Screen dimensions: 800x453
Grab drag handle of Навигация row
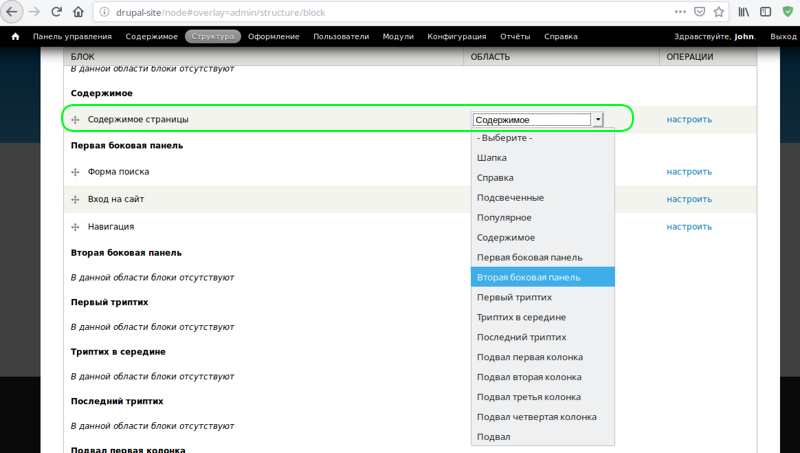[x=76, y=227]
